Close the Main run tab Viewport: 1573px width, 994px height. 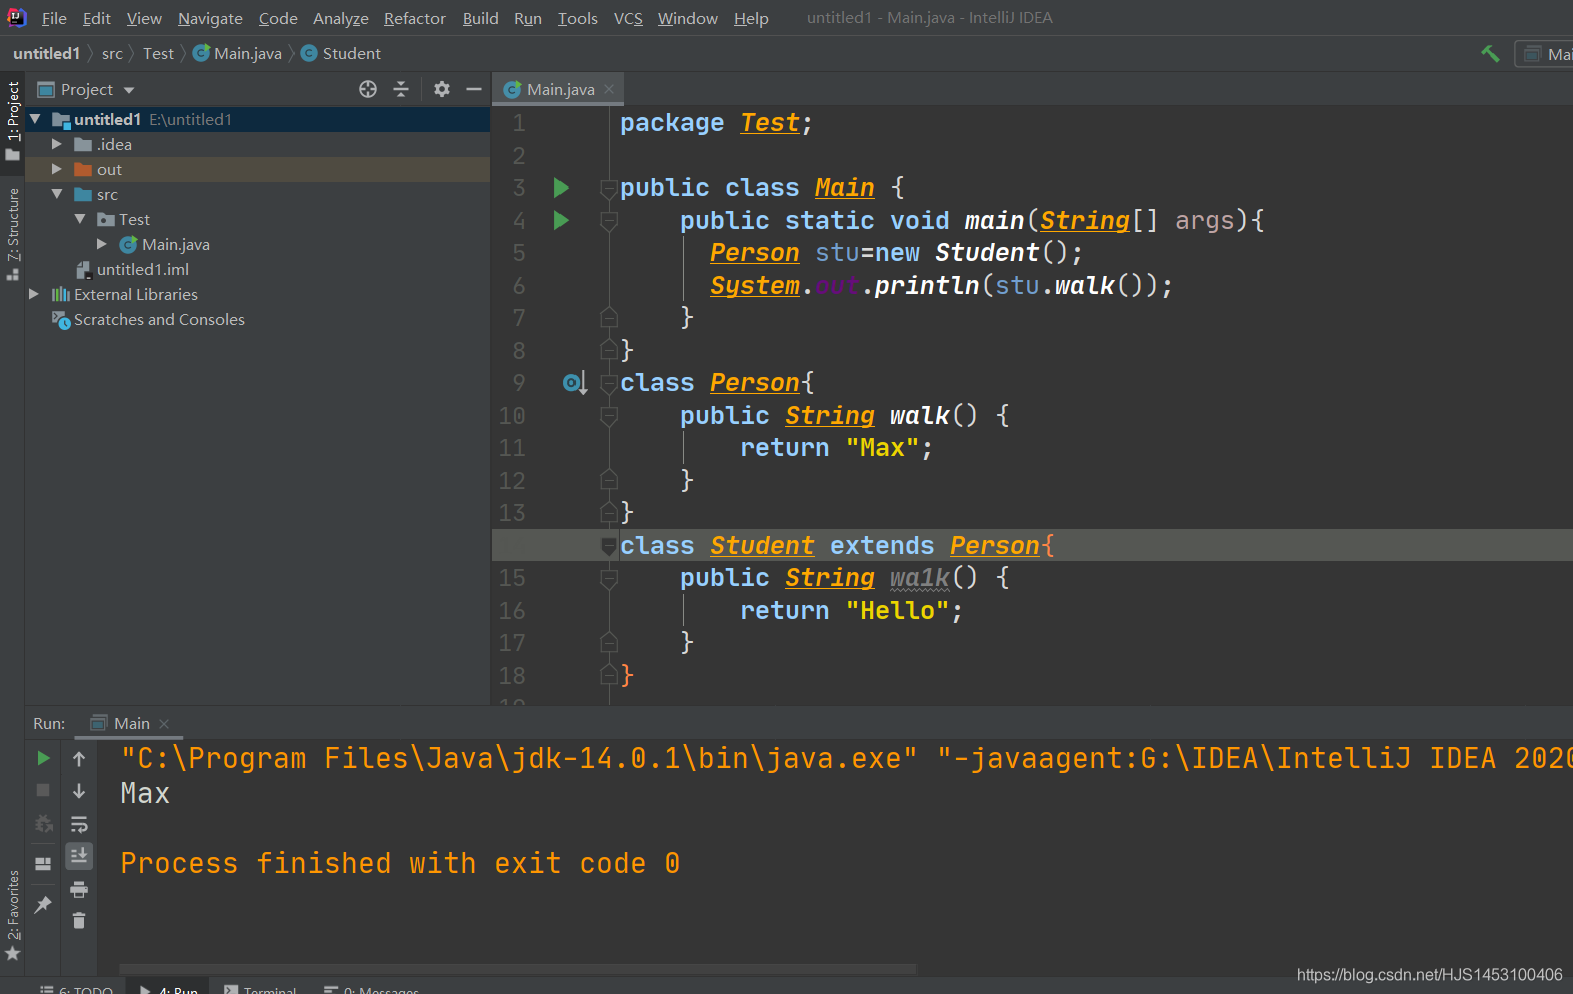(164, 724)
